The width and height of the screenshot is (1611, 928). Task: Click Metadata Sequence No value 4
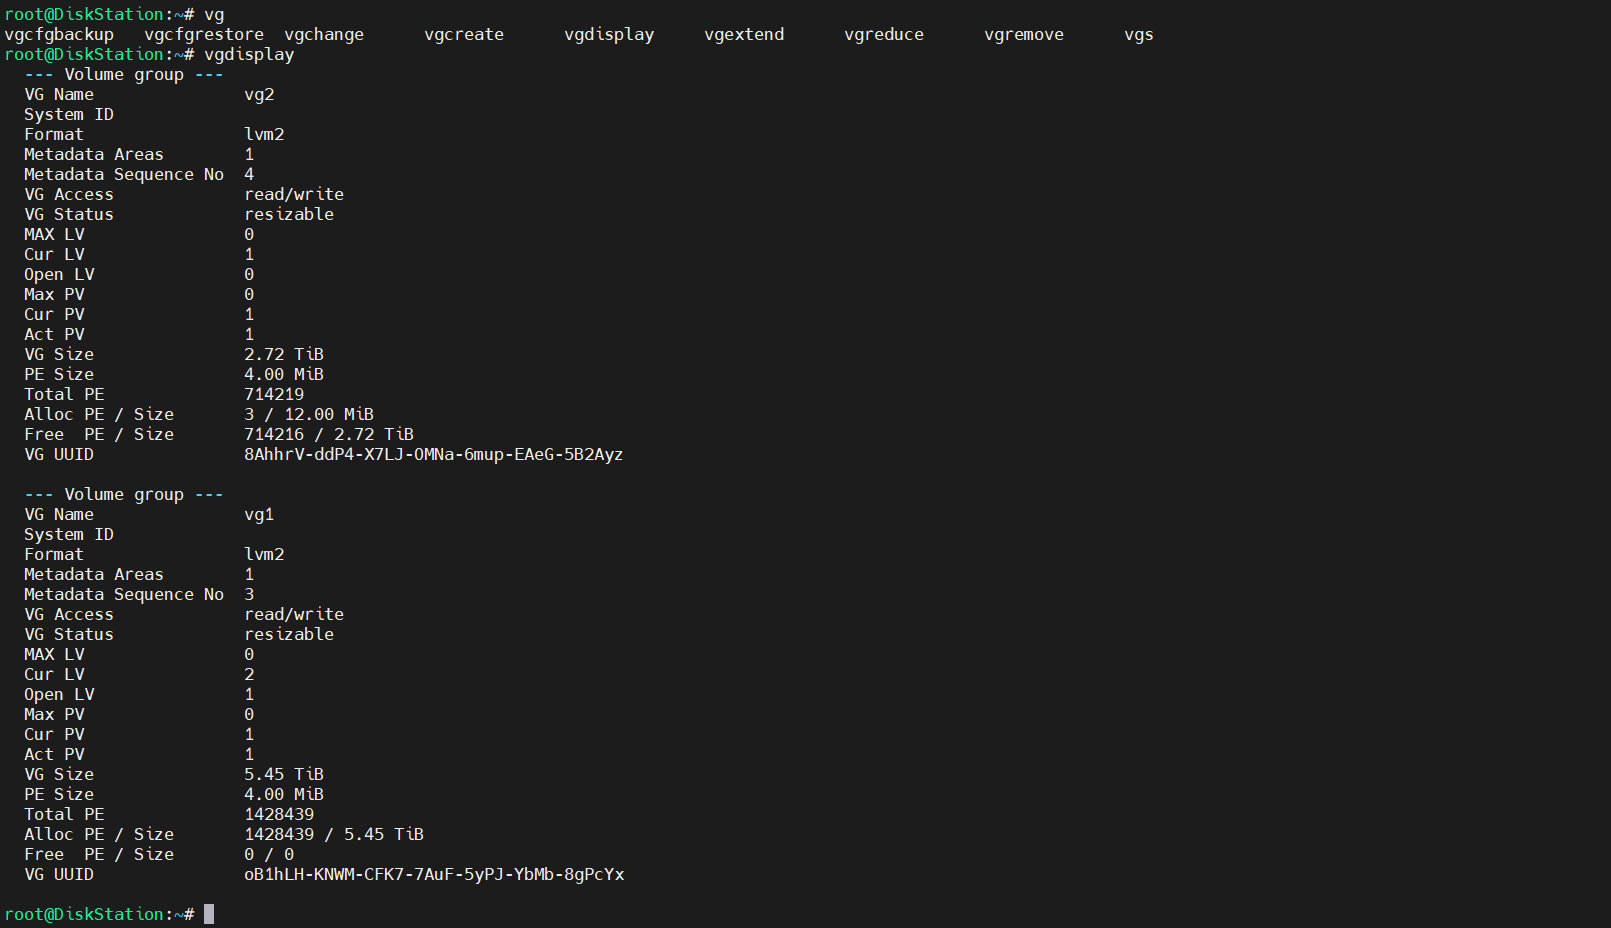[x=249, y=174]
